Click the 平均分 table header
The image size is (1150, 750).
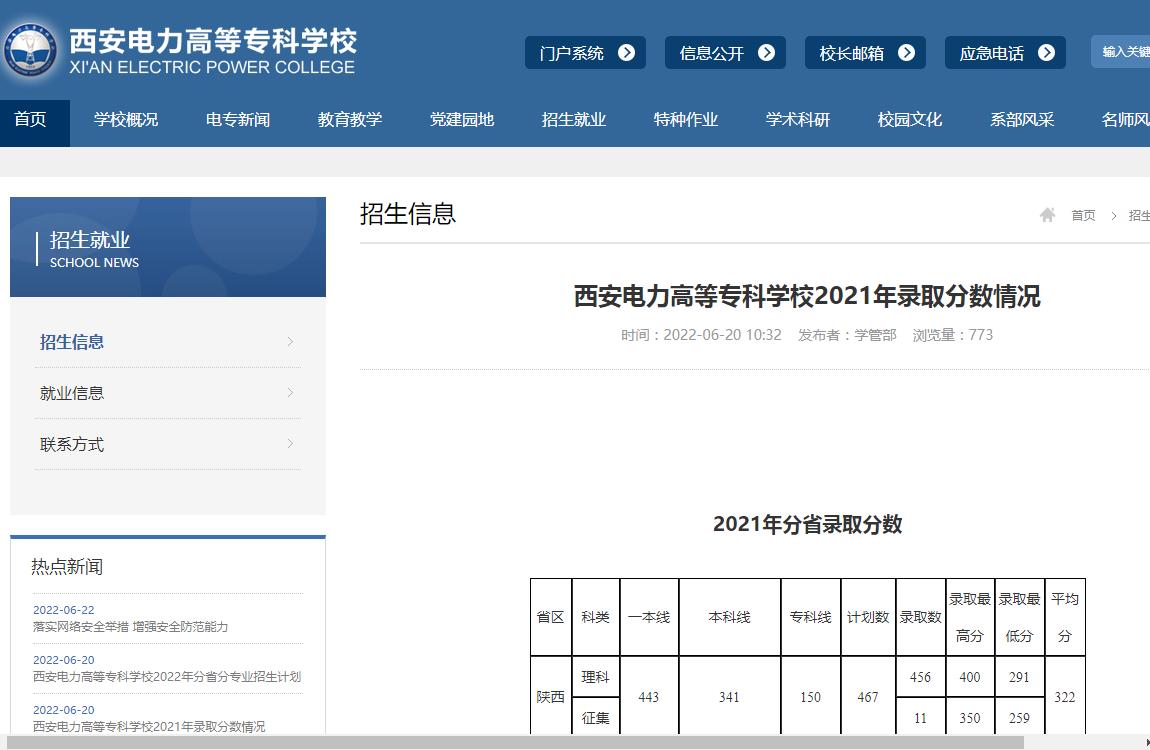coord(1065,617)
